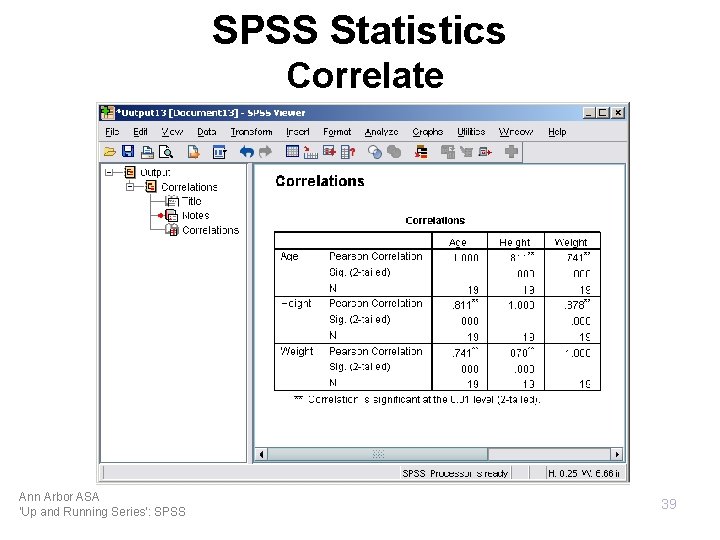
Task: Click the Select Last Output icon
Action: pyautogui.click(x=421, y=152)
